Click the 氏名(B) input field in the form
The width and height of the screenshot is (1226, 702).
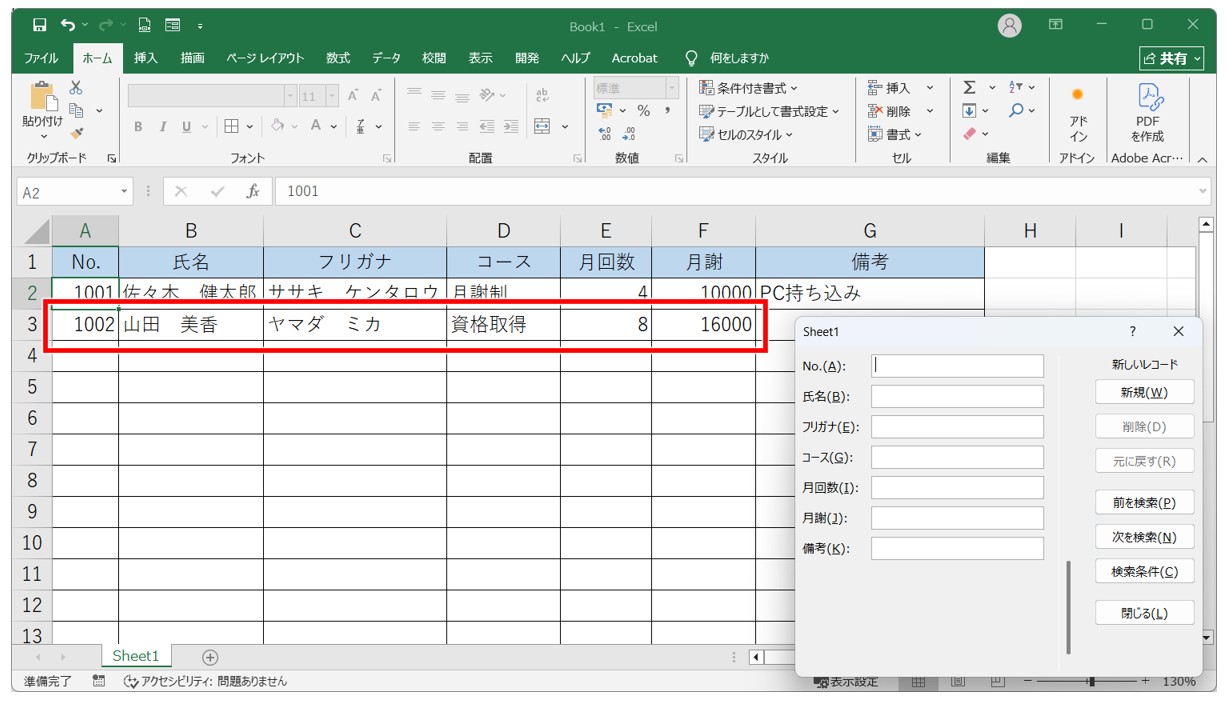click(957, 397)
